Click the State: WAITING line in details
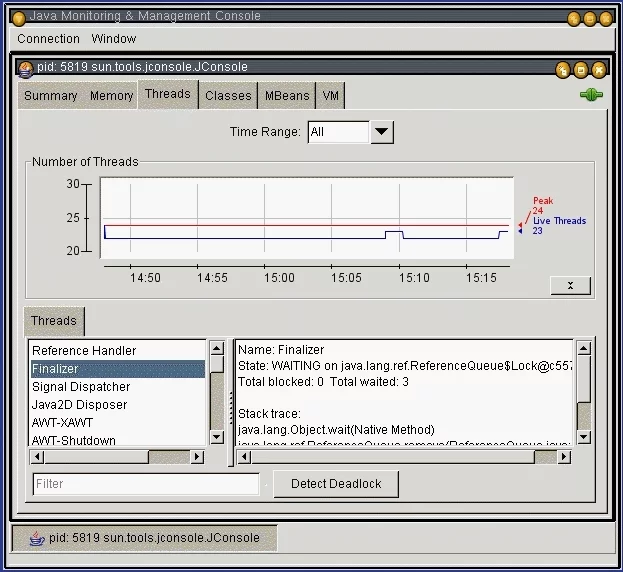This screenshot has height=572, width=623. pos(404,366)
